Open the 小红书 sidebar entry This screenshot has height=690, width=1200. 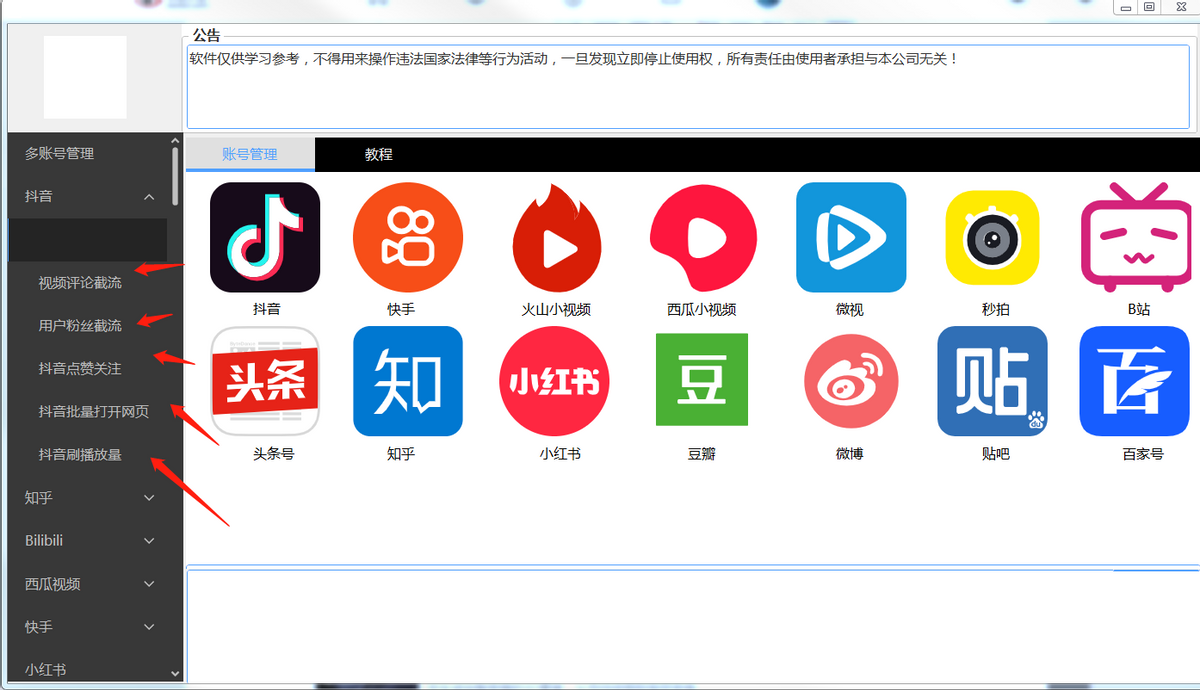coord(87,669)
